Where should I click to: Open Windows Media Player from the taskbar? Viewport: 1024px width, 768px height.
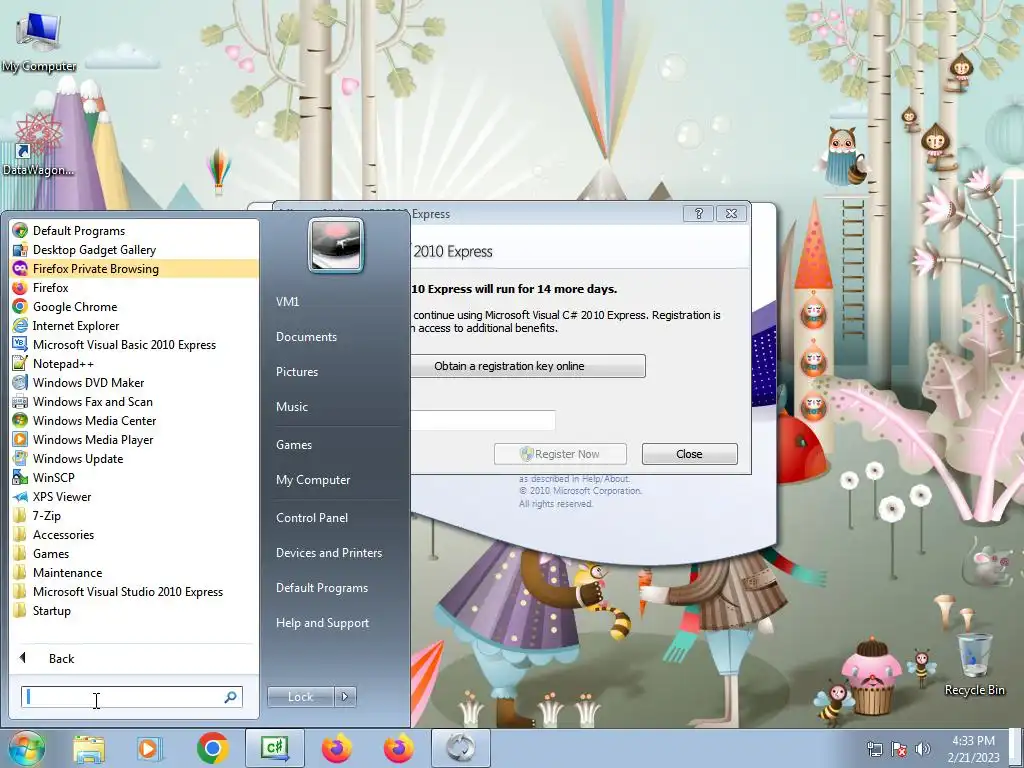150,748
